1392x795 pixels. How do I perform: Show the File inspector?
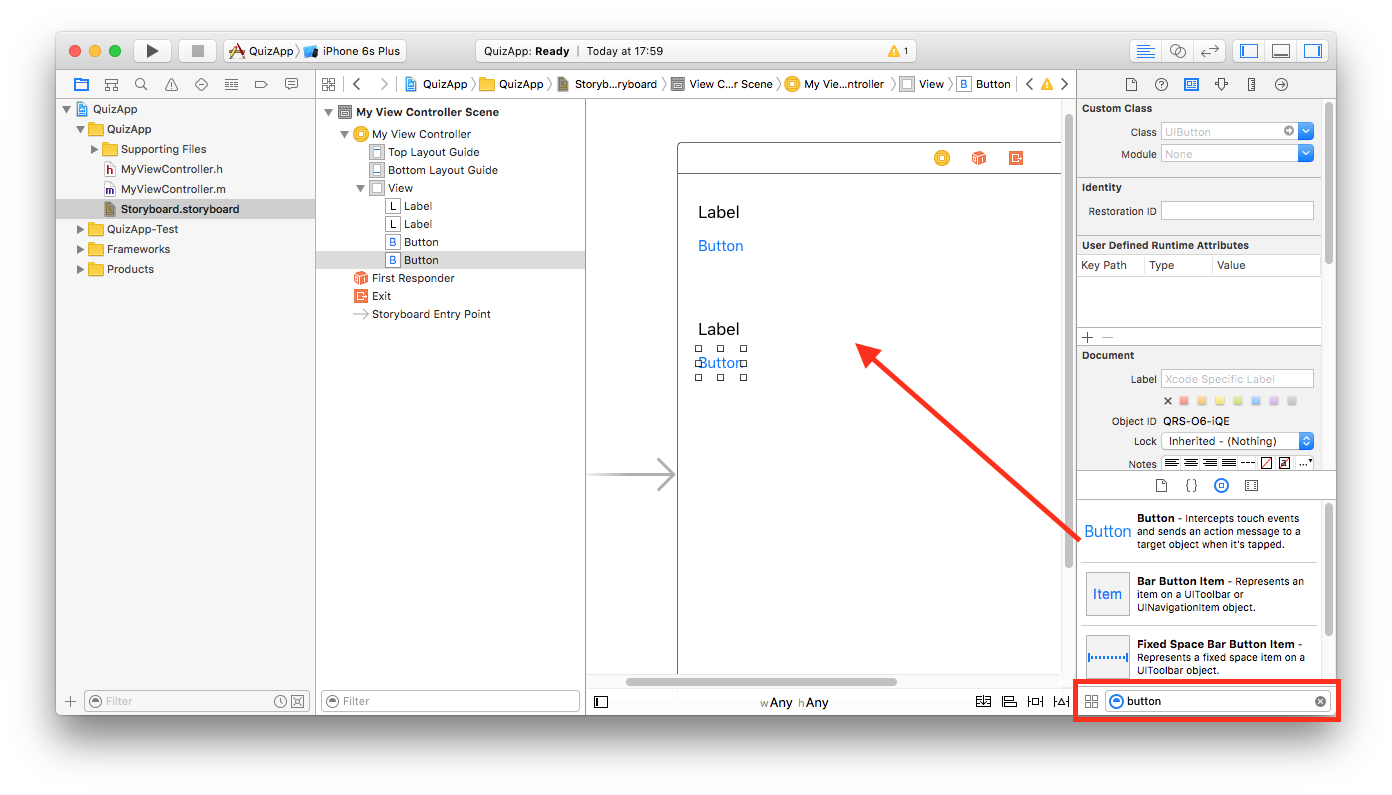1131,85
